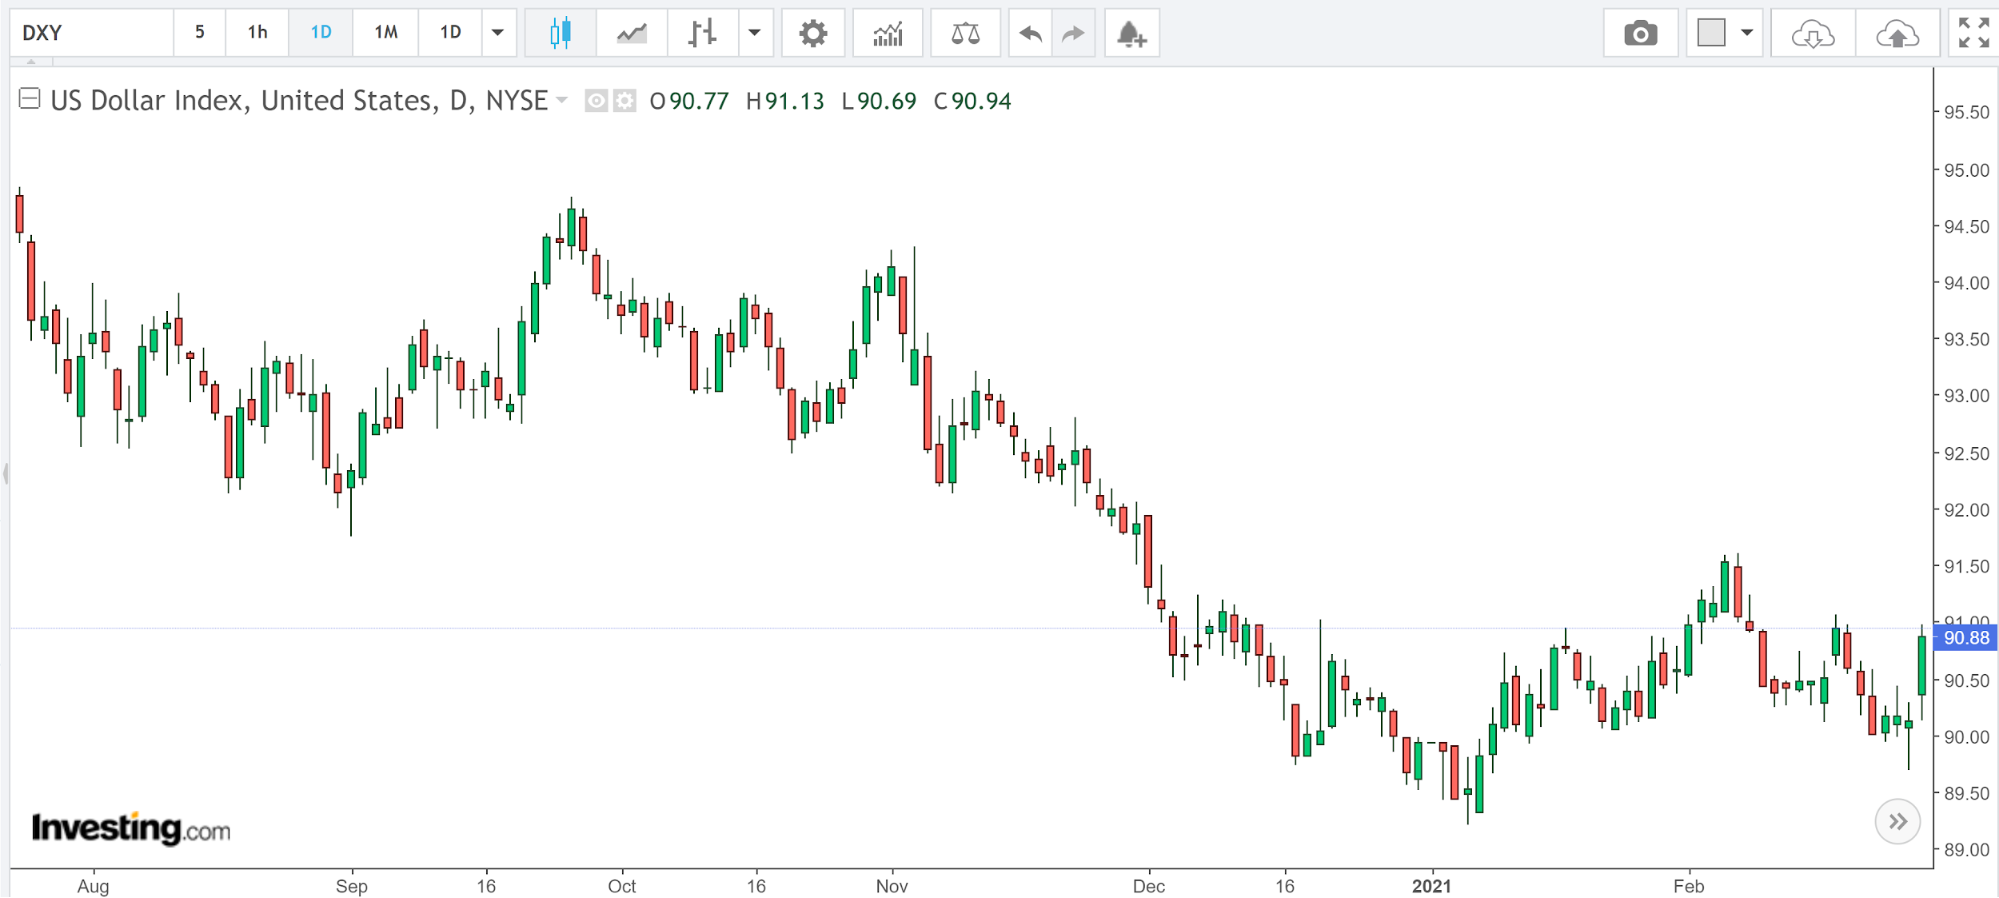Click the 2021 label on time axis
Image resolution: width=1999 pixels, height=898 pixels.
point(1431,886)
